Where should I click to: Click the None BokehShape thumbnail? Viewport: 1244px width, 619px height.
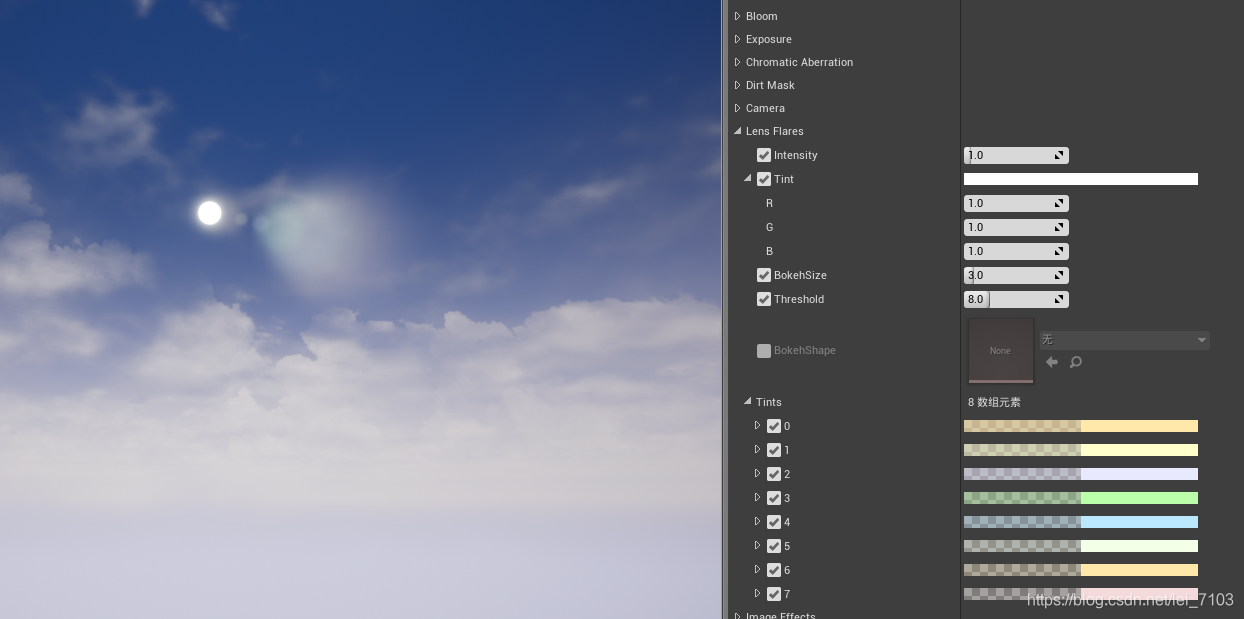tap(1000, 350)
